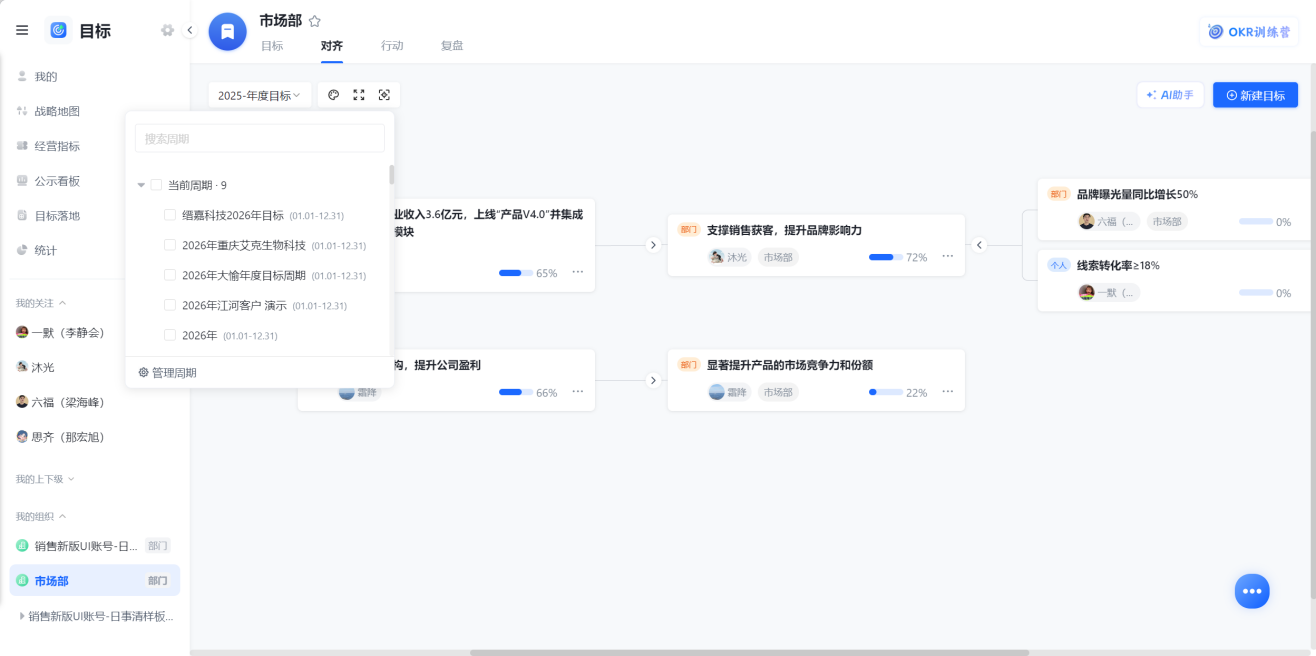The width and height of the screenshot is (1316, 656).
Task: Click the 72% progress bar
Action: pos(886,257)
